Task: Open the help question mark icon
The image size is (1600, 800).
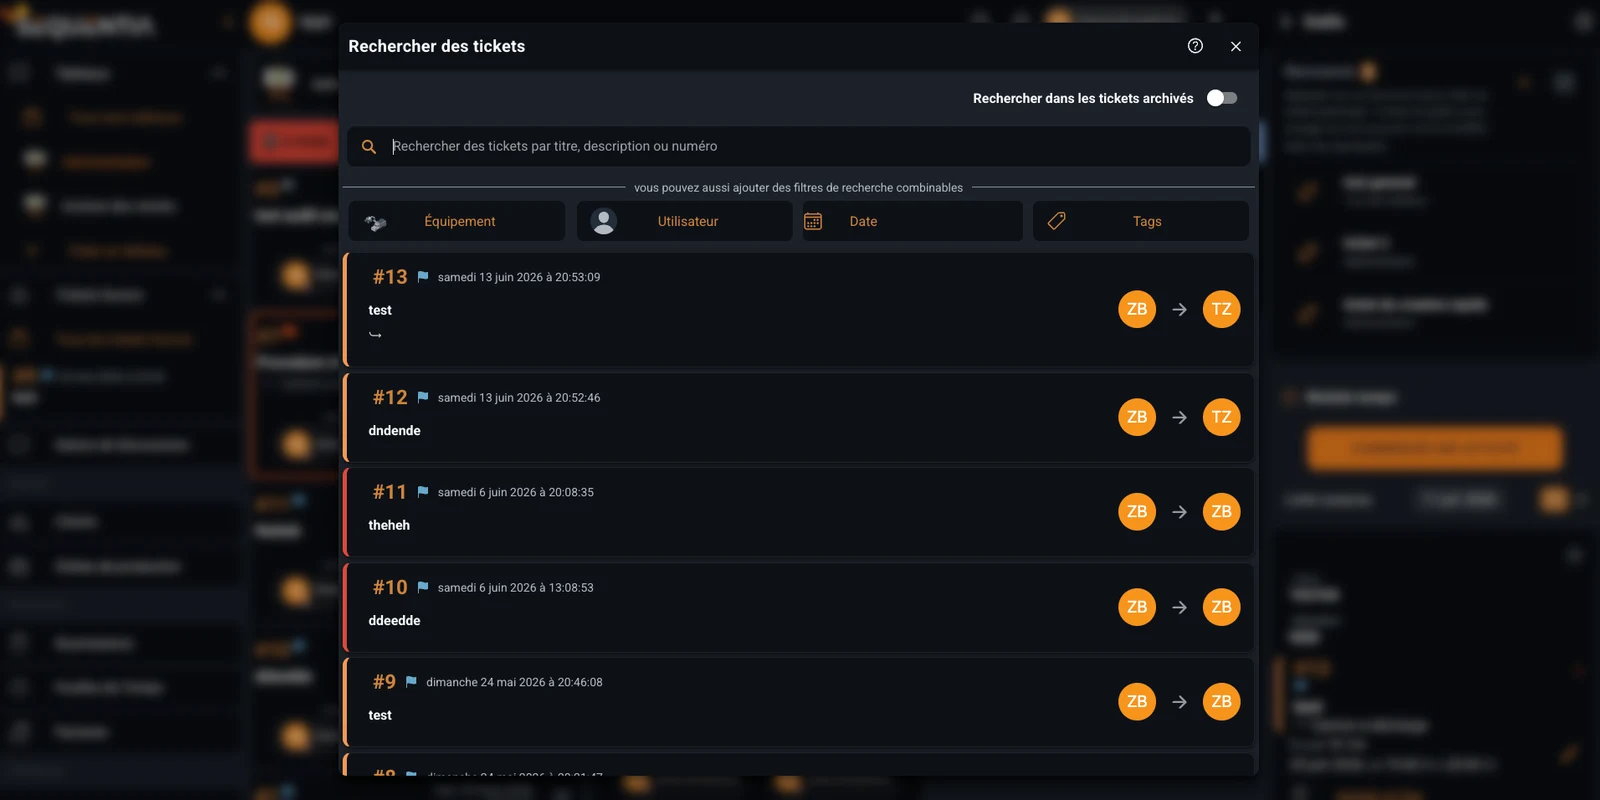Action: click(x=1195, y=46)
